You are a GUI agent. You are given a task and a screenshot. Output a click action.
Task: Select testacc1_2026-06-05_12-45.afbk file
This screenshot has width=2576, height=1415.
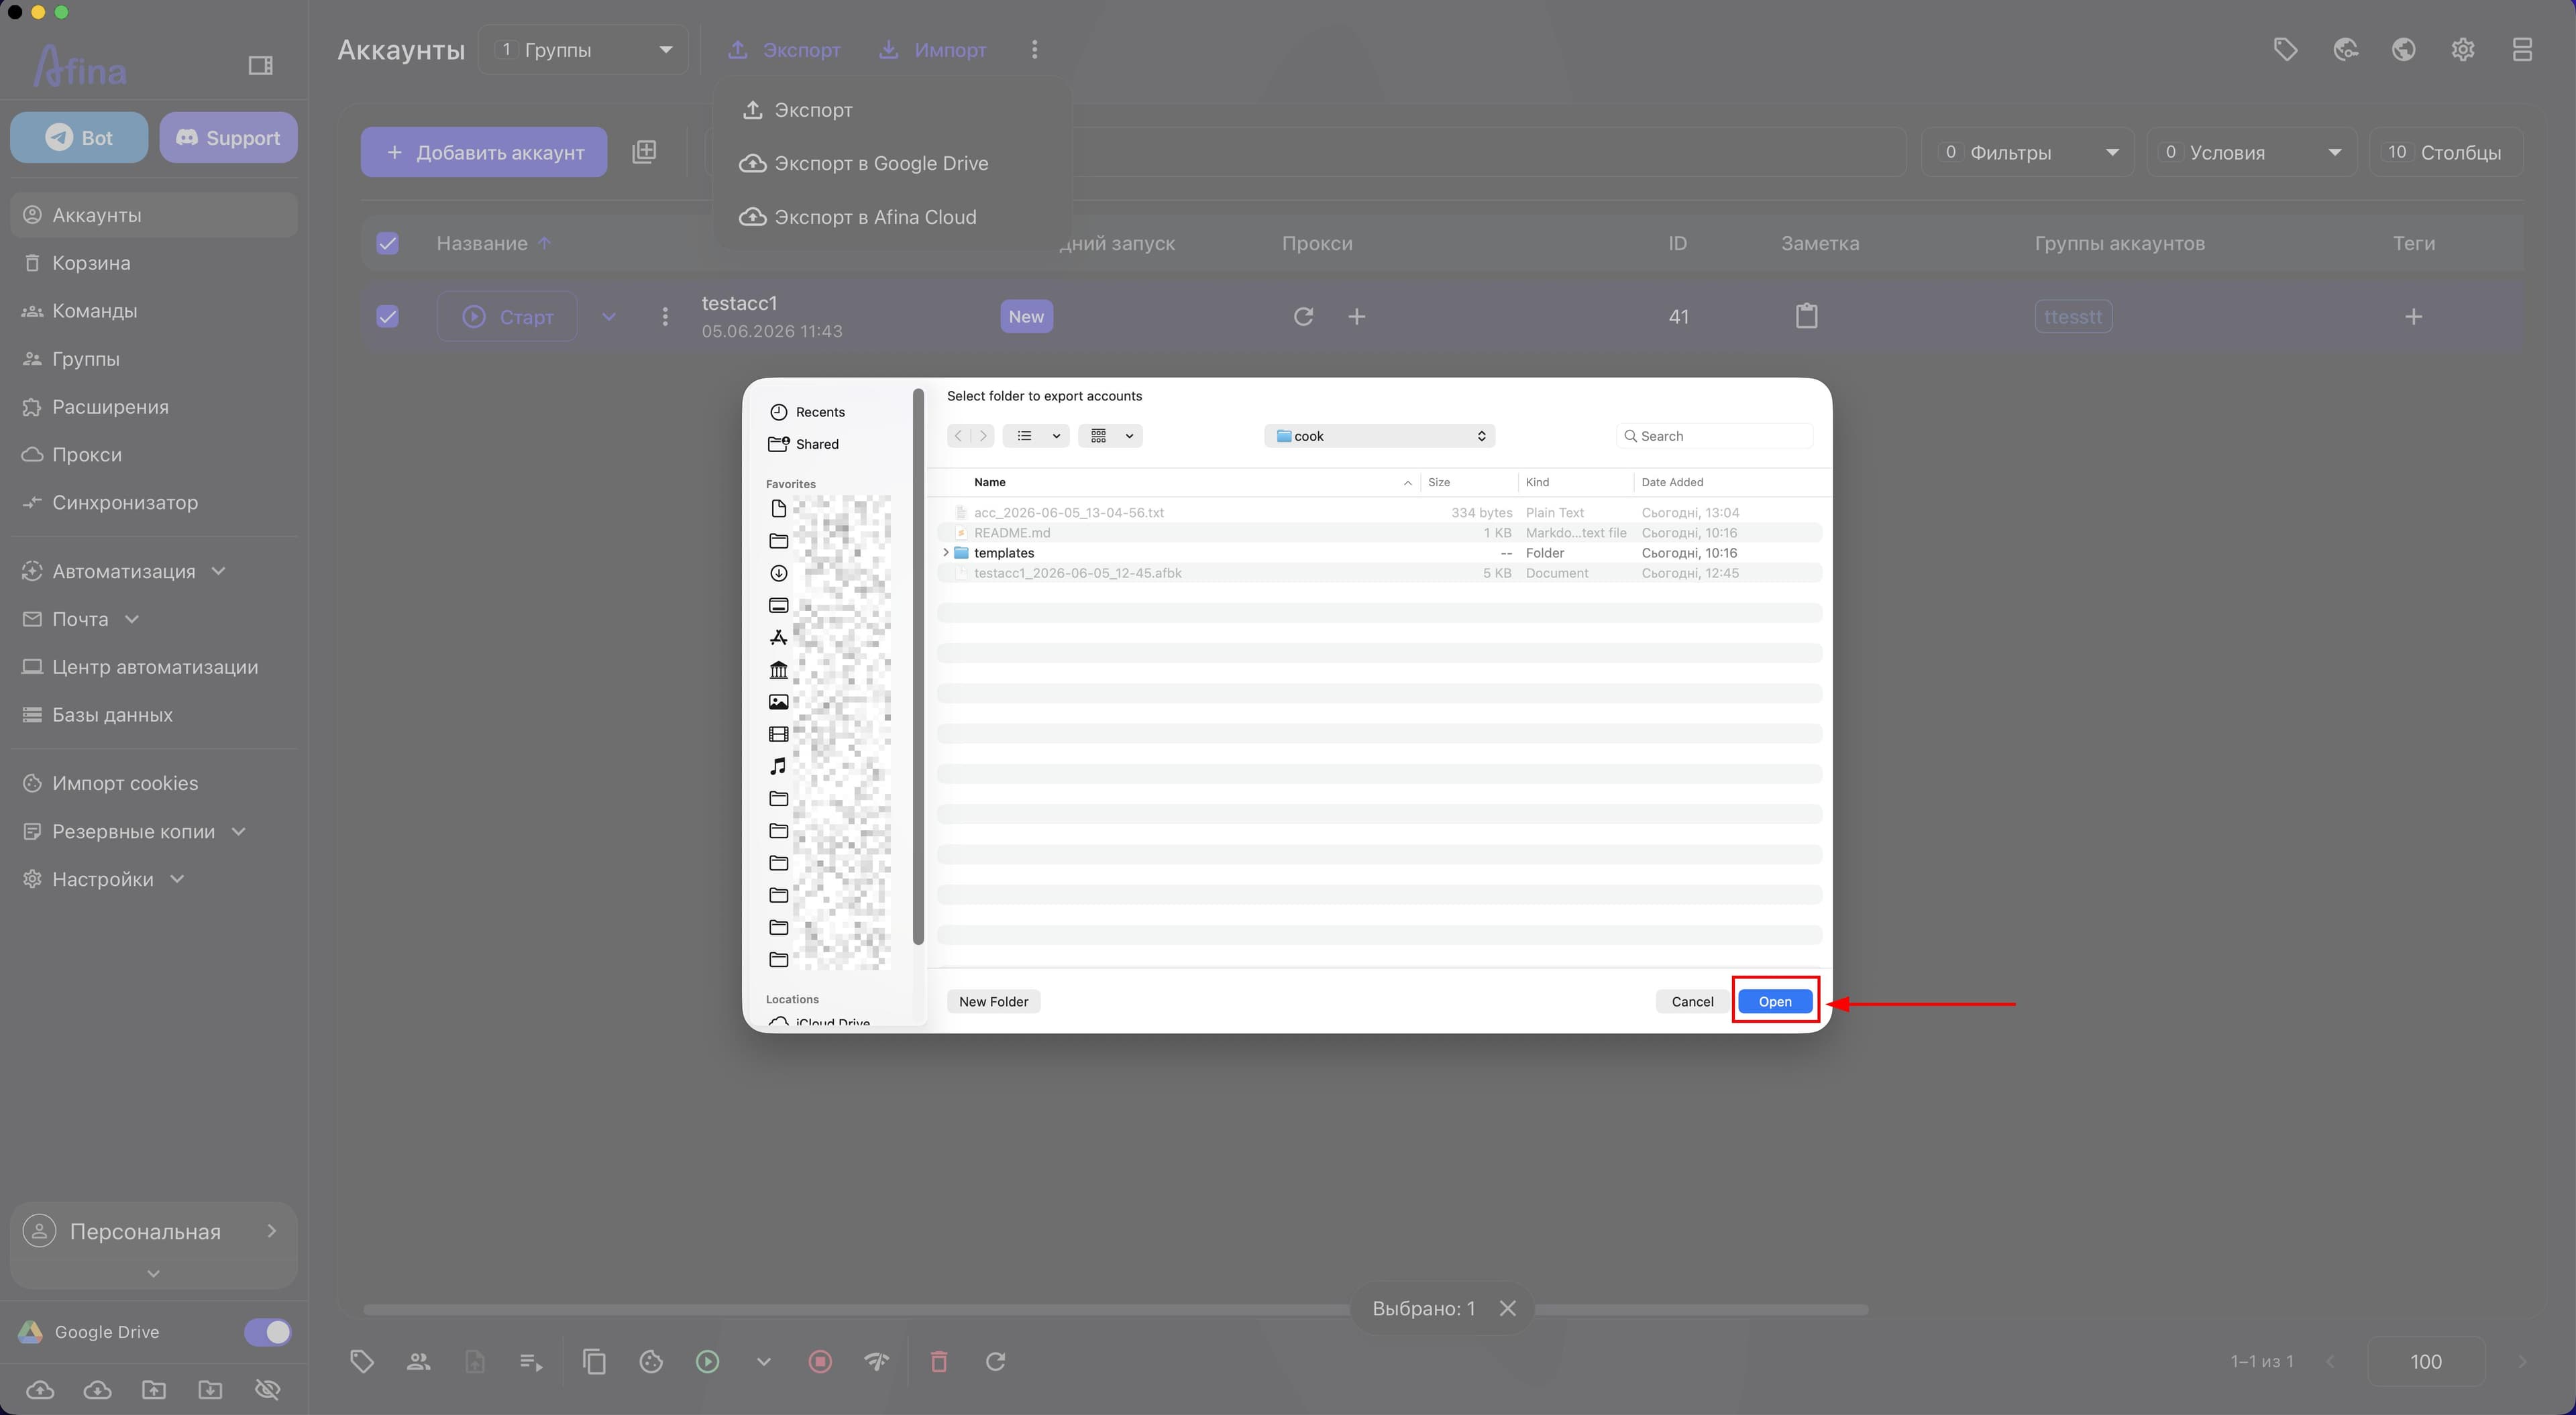click(1379, 573)
